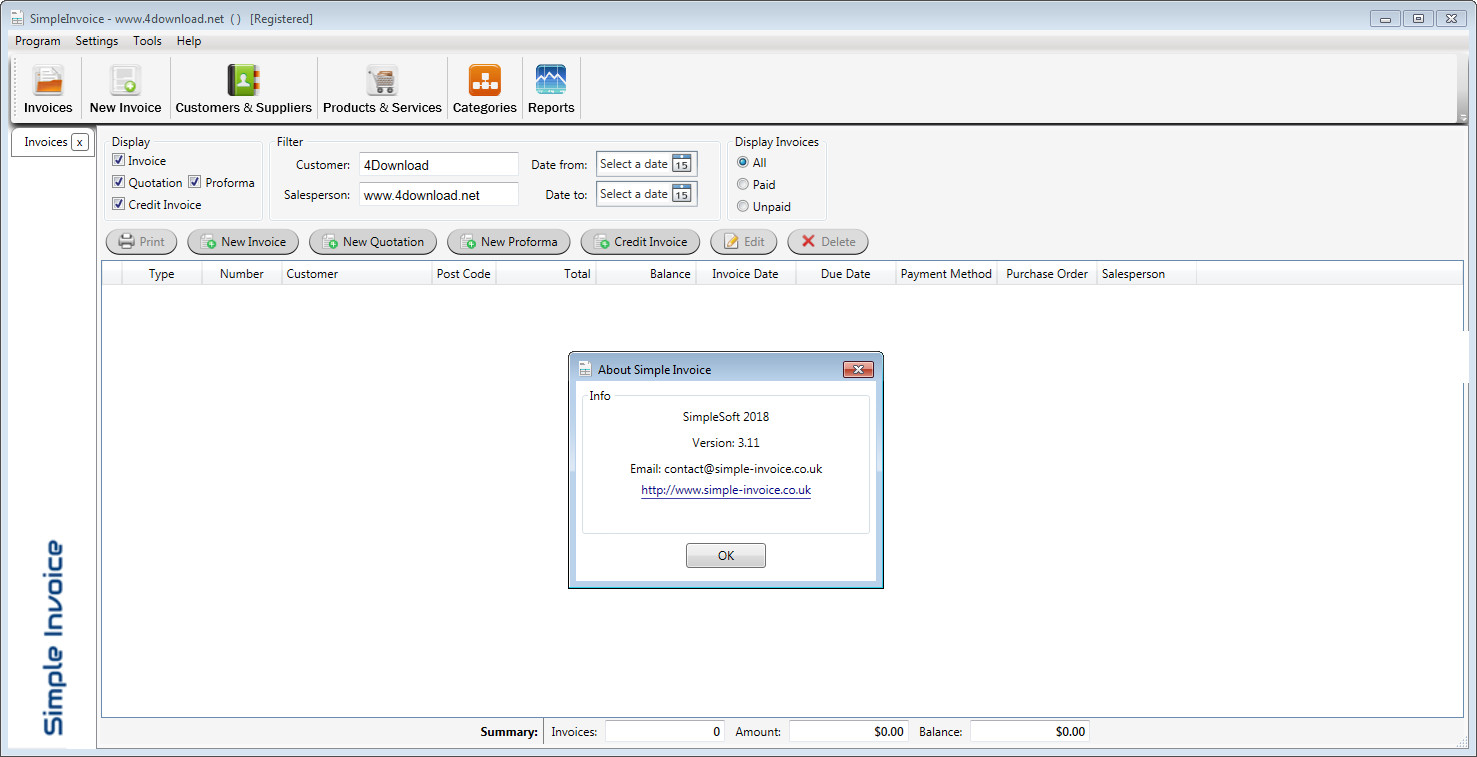The width and height of the screenshot is (1477, 757).
Task: Click the Credit Invoice button
Action: click(641, 242)
